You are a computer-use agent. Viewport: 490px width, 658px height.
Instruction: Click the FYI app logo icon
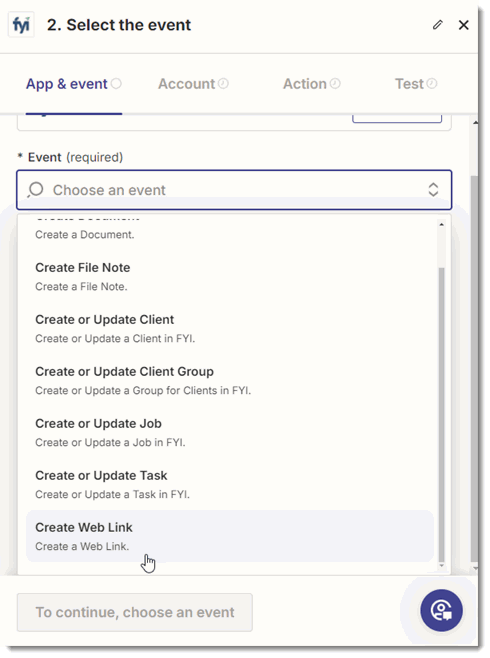click(21, 25)
